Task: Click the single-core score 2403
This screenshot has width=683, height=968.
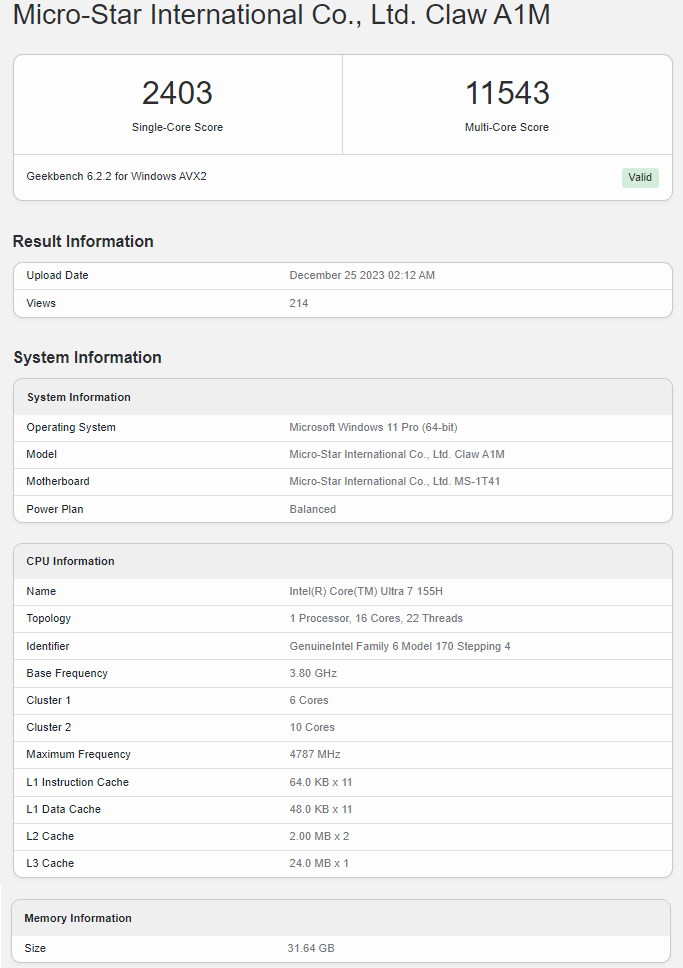Action: (177, 93)
